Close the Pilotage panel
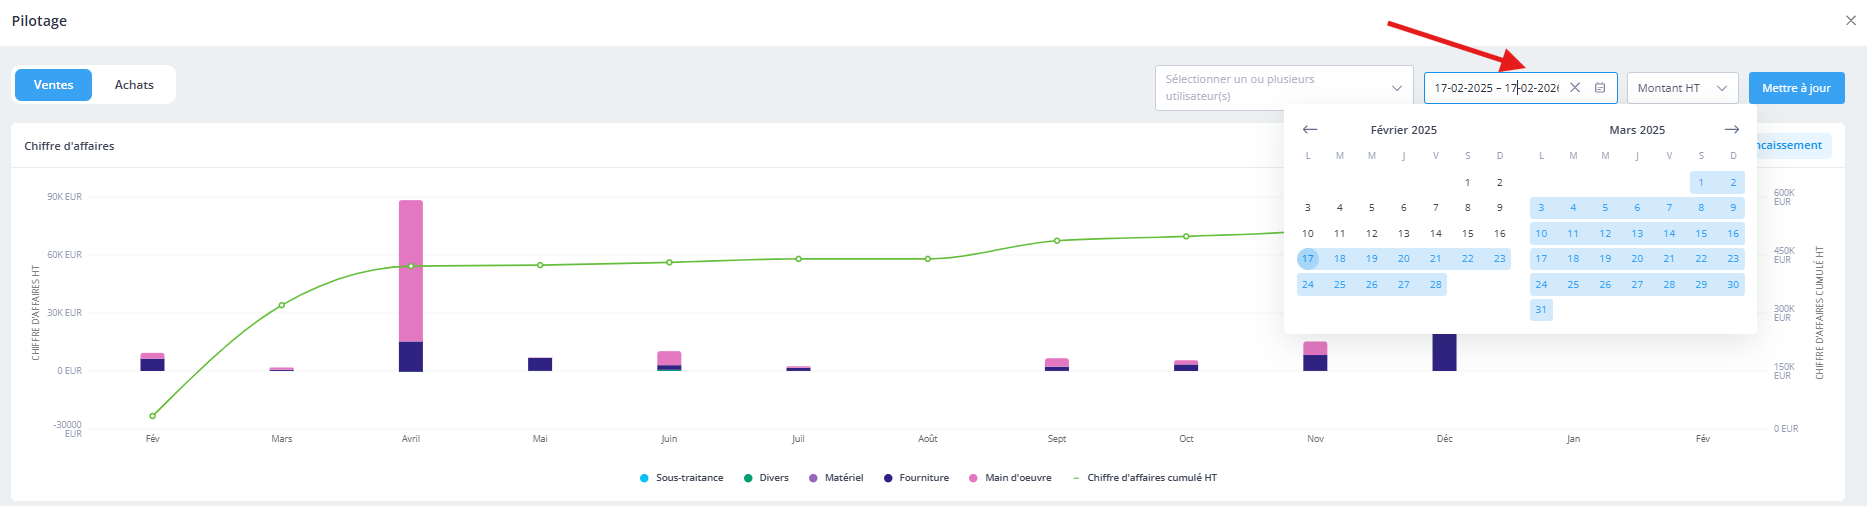The width and height of the screenshot is (1867, 506). point(1850,21)
